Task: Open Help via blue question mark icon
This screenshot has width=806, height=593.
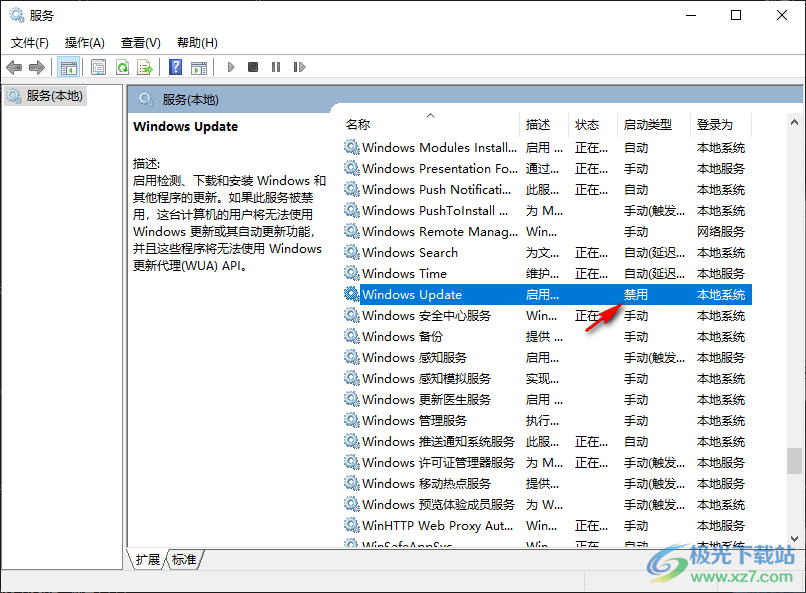Action: coord(175,67)
